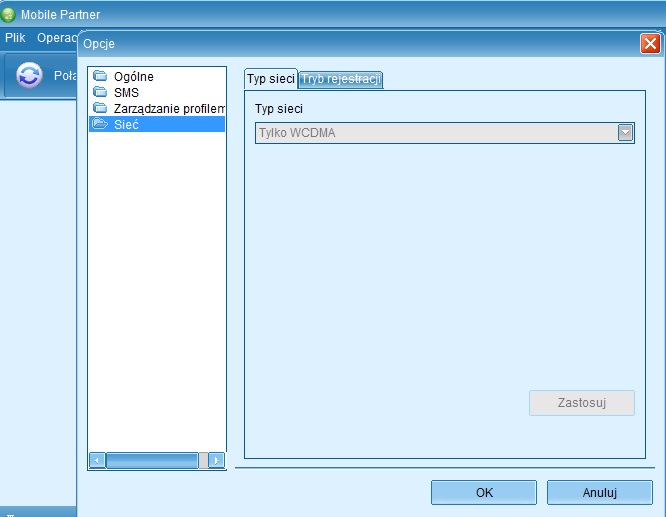
Task: Confirm settings with the OK button
Action: pos(484,492)
